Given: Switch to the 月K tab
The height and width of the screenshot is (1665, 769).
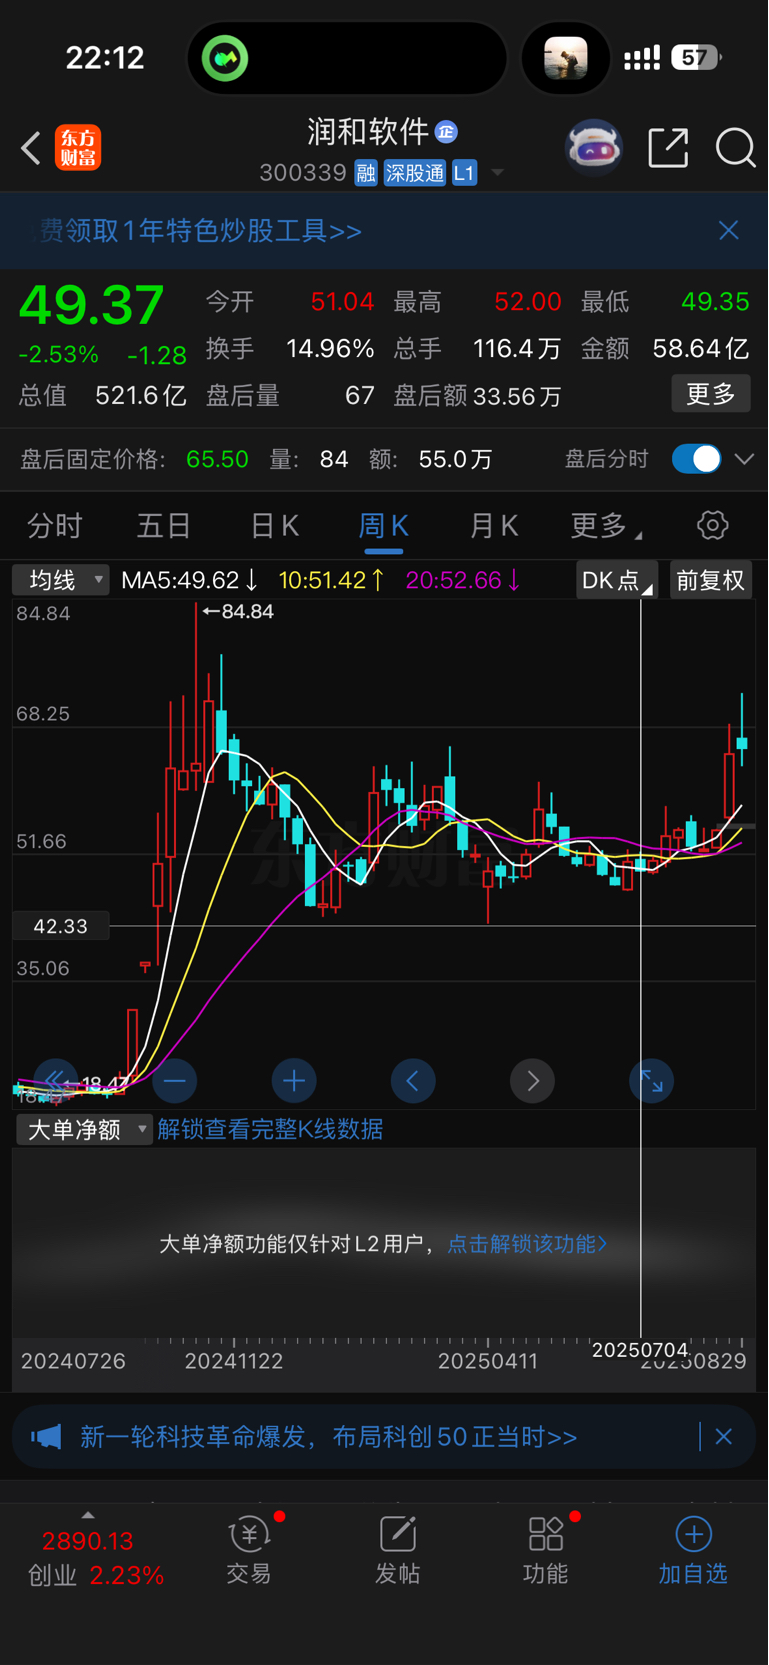Looking at the screenshot, I should pyautogui.click(x=494, y=526).
